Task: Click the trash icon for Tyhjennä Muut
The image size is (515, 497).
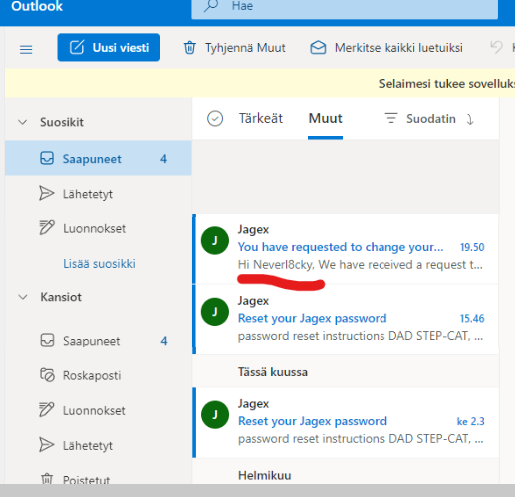Action: (190, 47)
